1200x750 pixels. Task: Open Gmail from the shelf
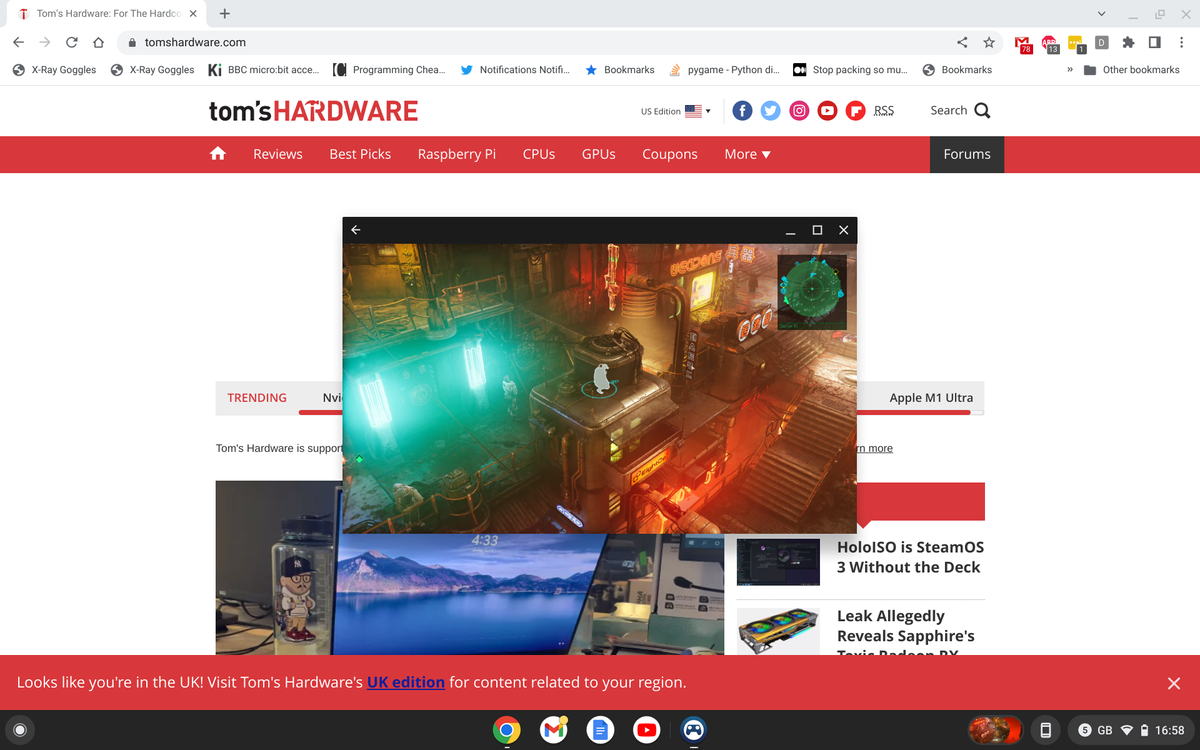[x=553, y=730]
